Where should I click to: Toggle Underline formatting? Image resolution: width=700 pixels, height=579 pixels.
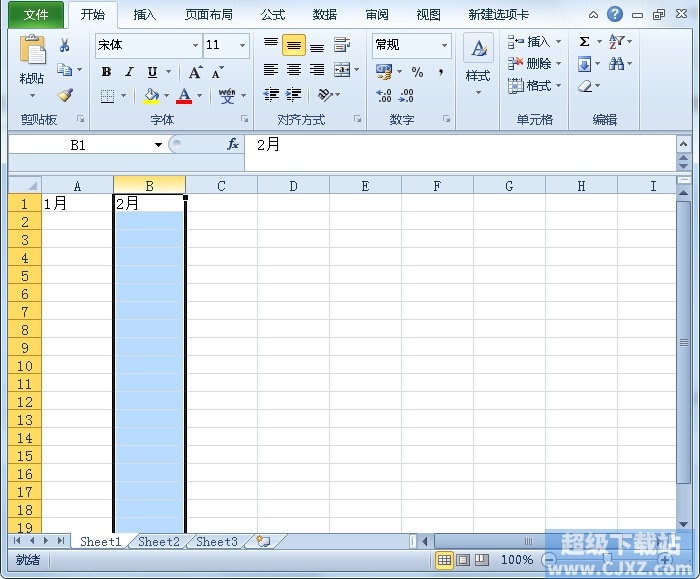[152, 71]
